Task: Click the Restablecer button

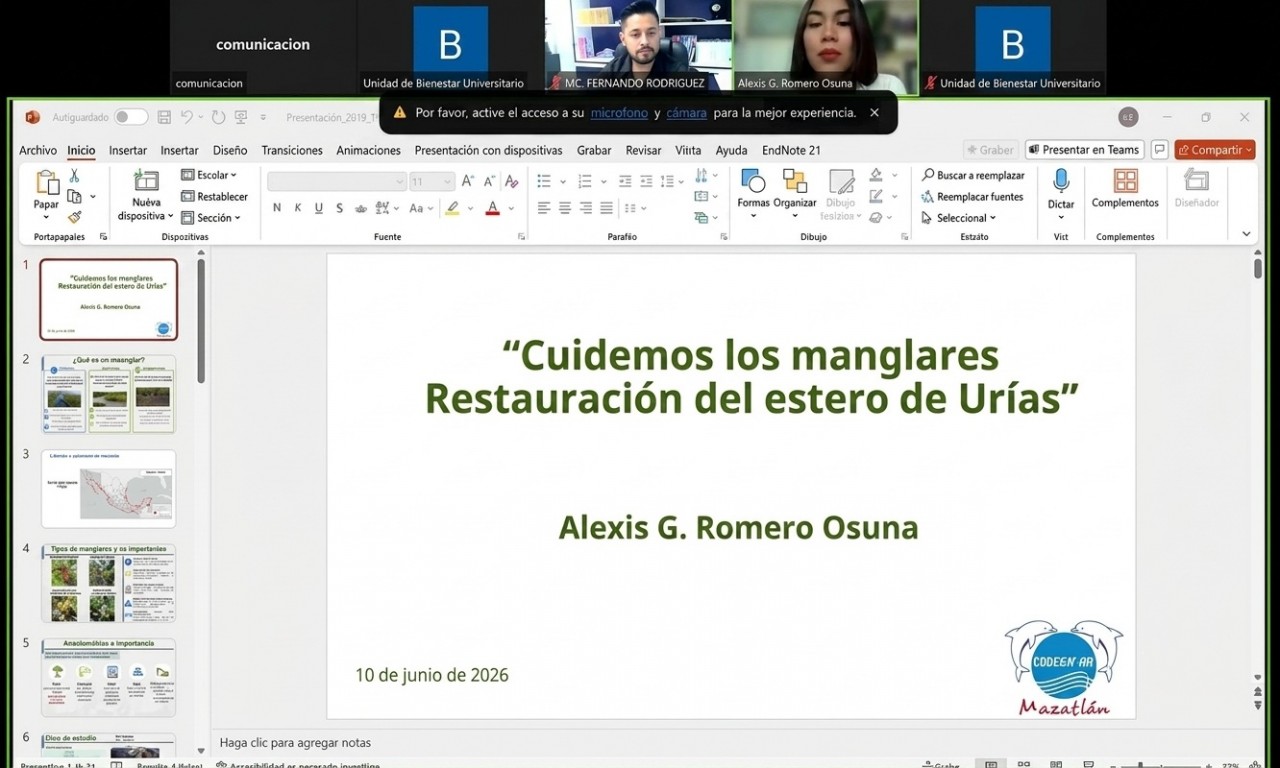Action: [x=215, y=197]
